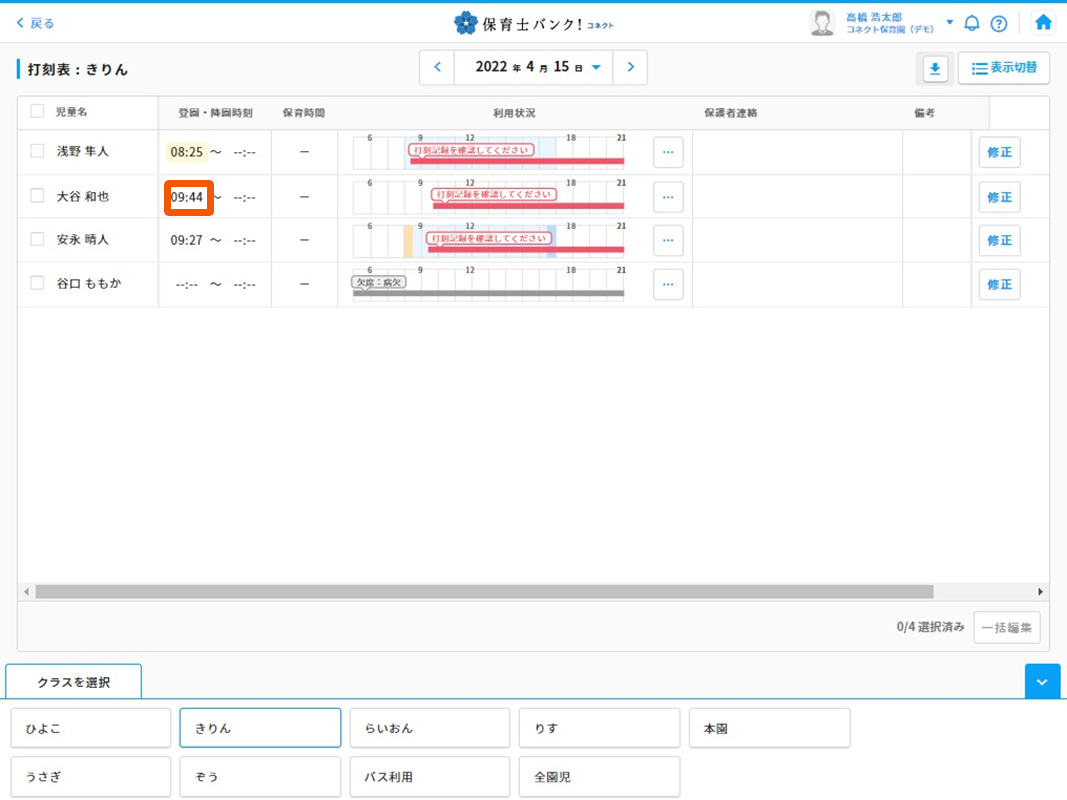Image resolution: width=1067 pixels, height=800 pixels.
Task: Check the checkbox for 浅野 隼人
Action: click(37, 151)
